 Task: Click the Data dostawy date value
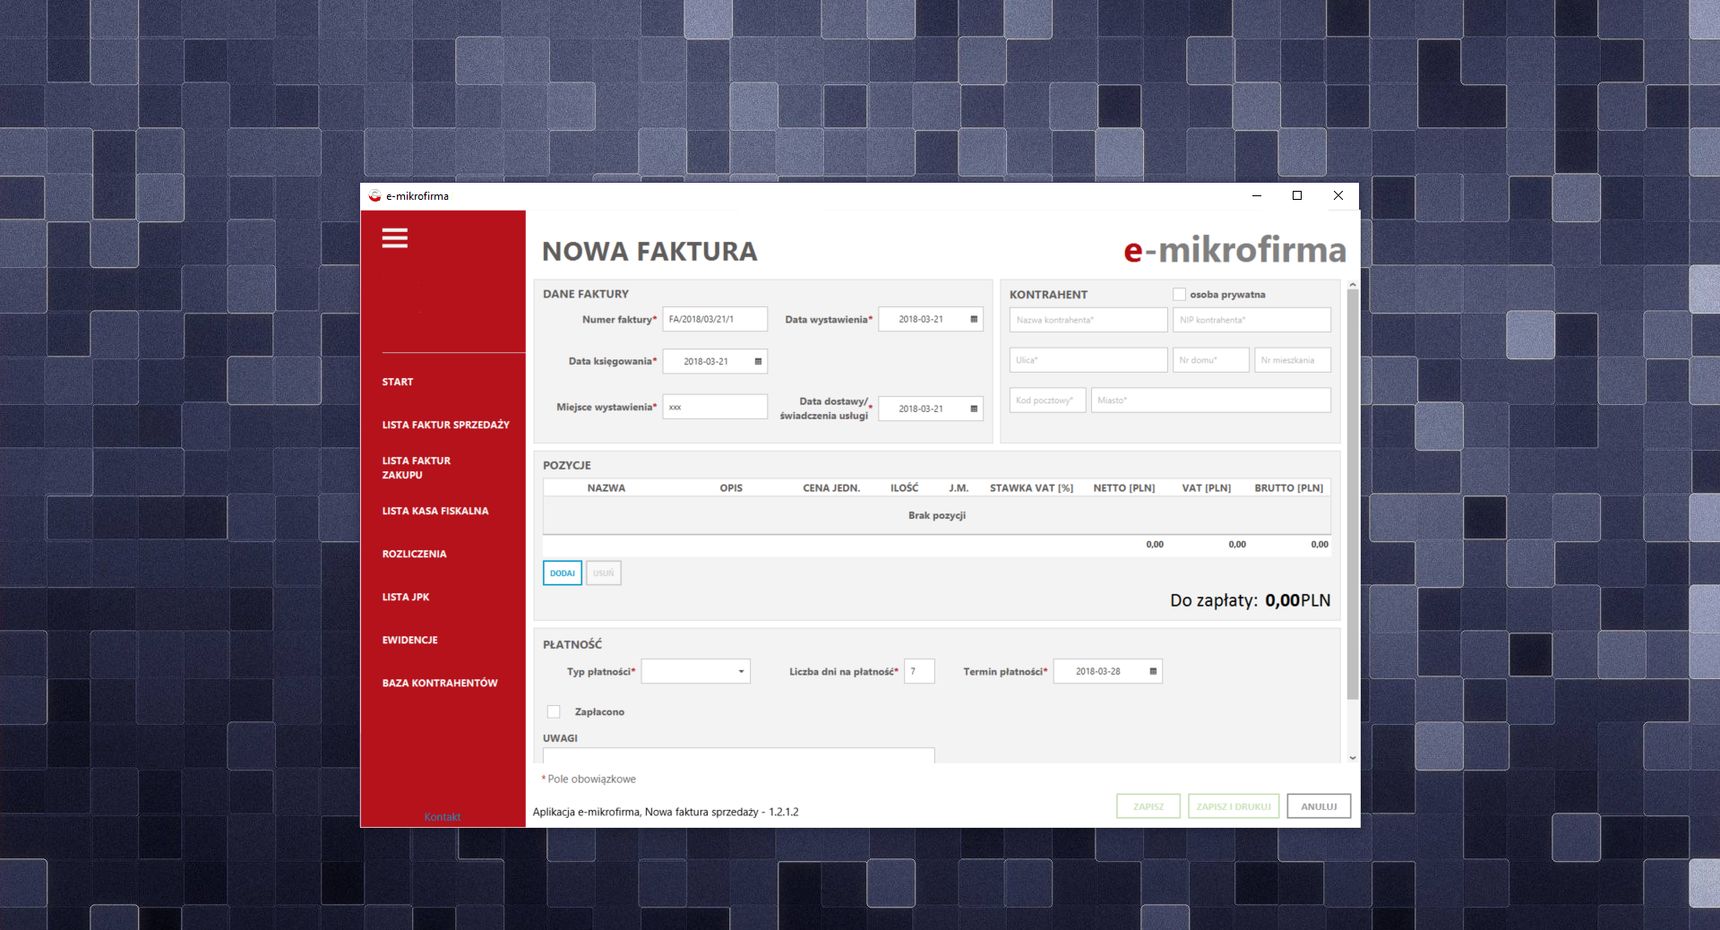[921, 409]
